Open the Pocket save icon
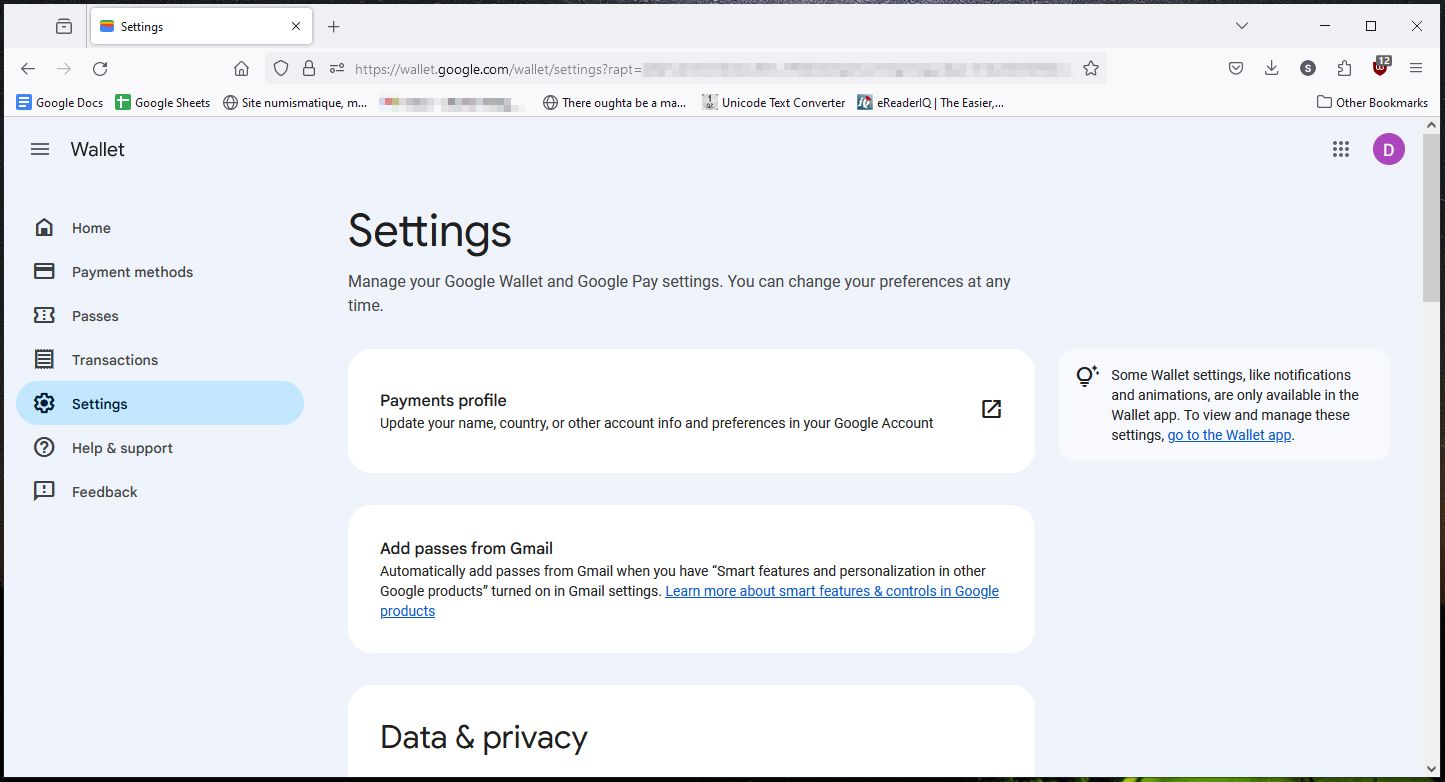Image resolution: width=1445 pixels, height=782 pixels. 1236,68
